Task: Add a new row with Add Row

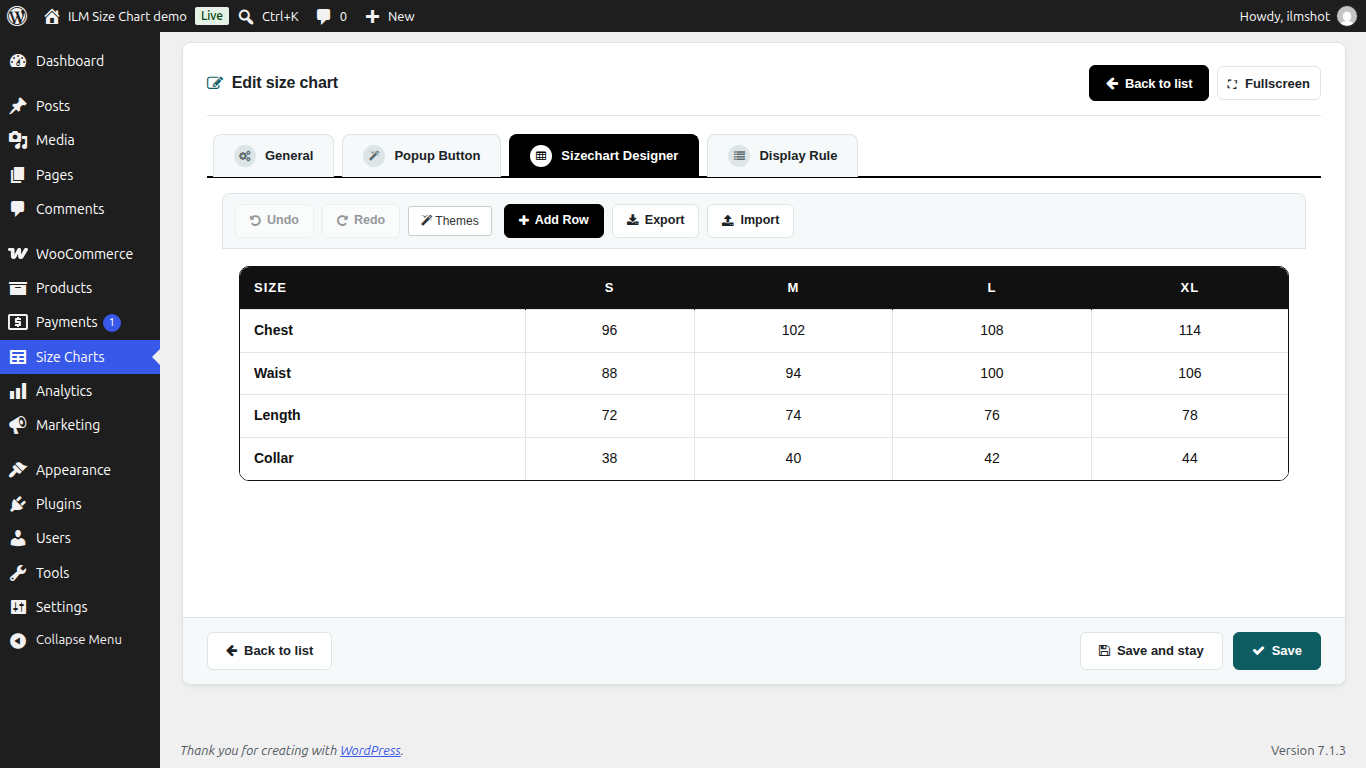Action: [x=554, y=221]
